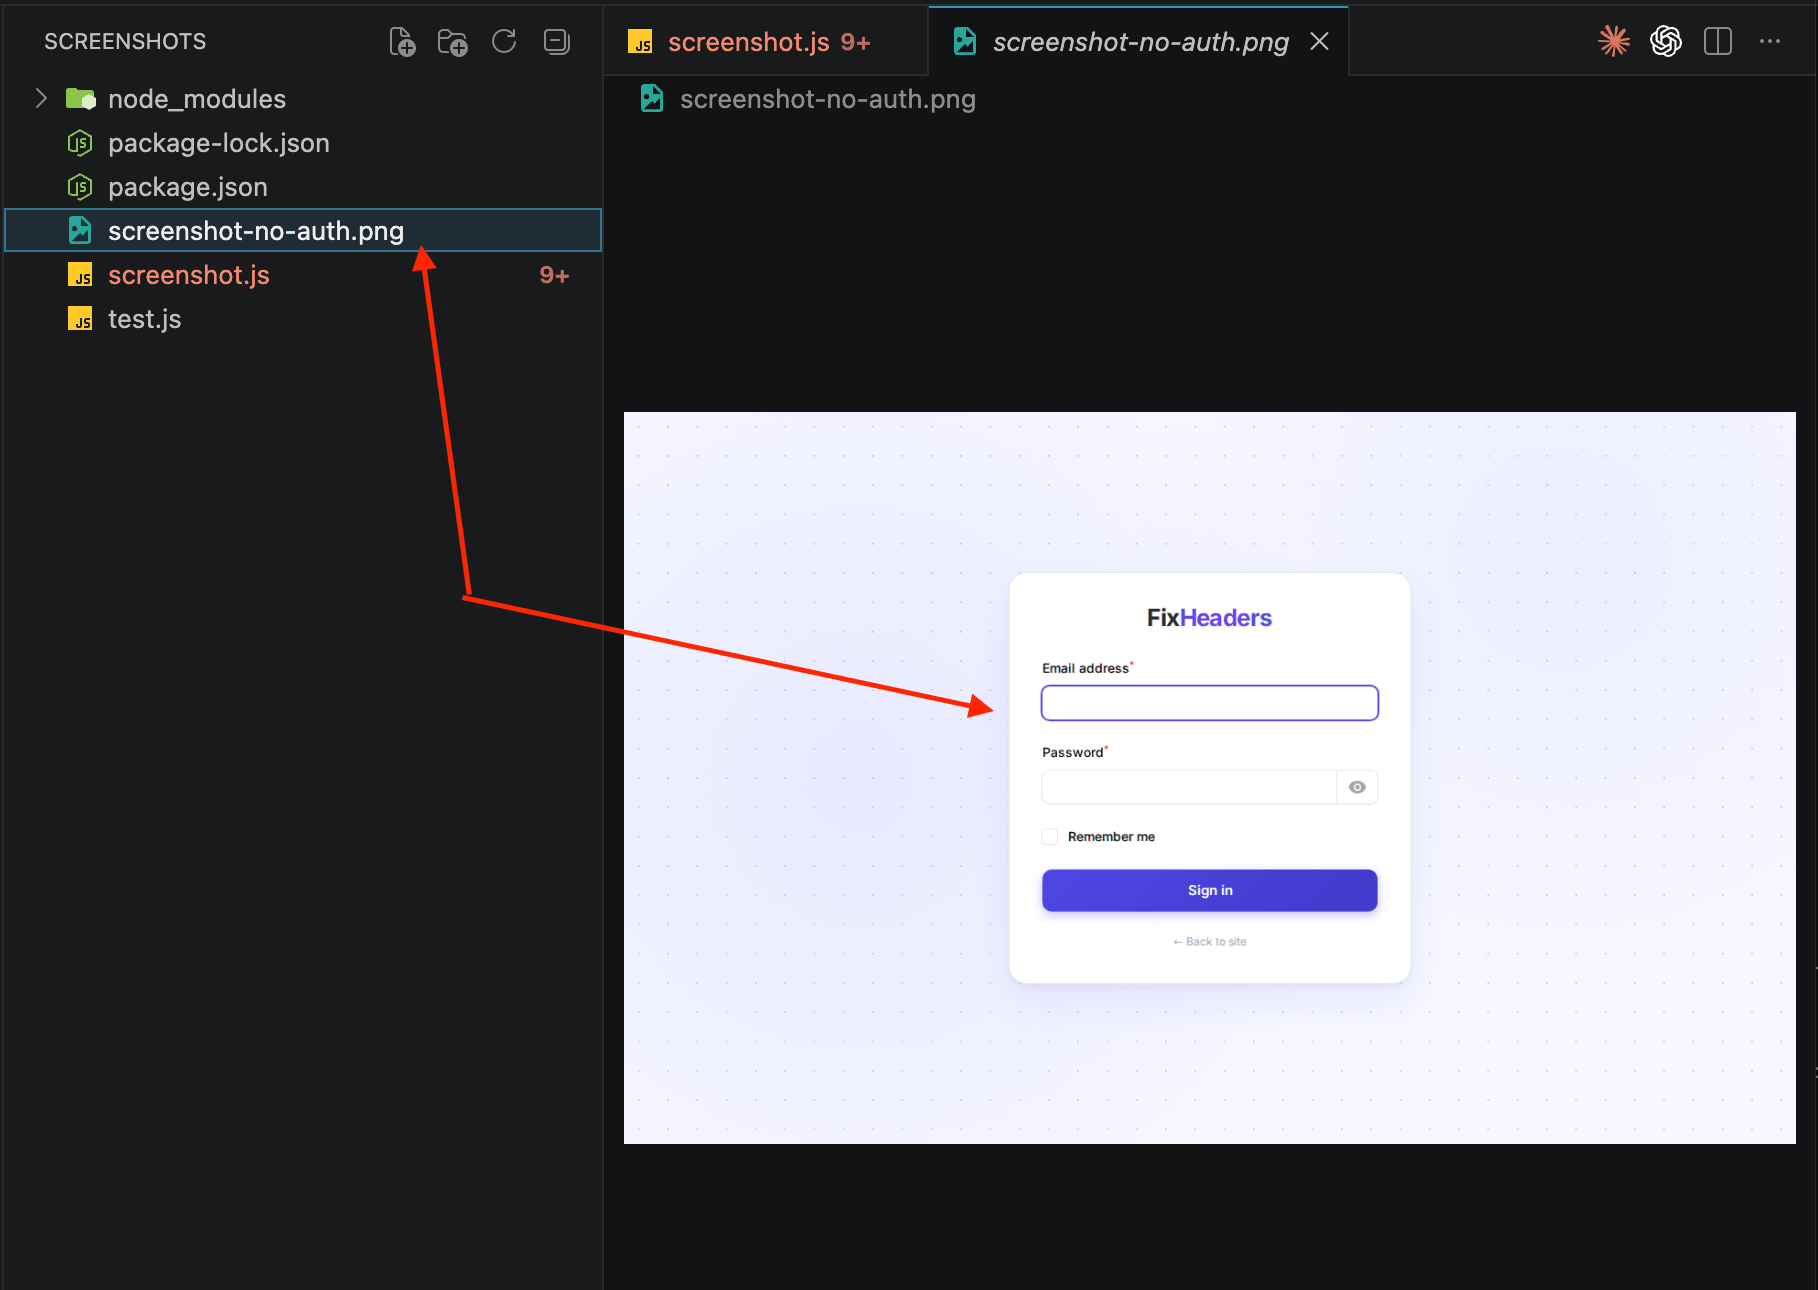Check the Remember me checkbox
The height and width of the screenshot is (1290, 1818).
1049,836
